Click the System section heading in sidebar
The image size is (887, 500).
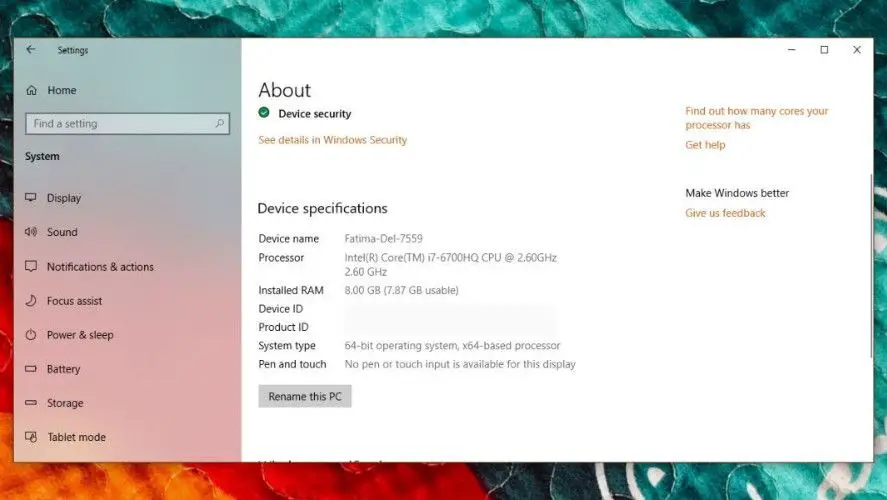(x=42, y=156)
